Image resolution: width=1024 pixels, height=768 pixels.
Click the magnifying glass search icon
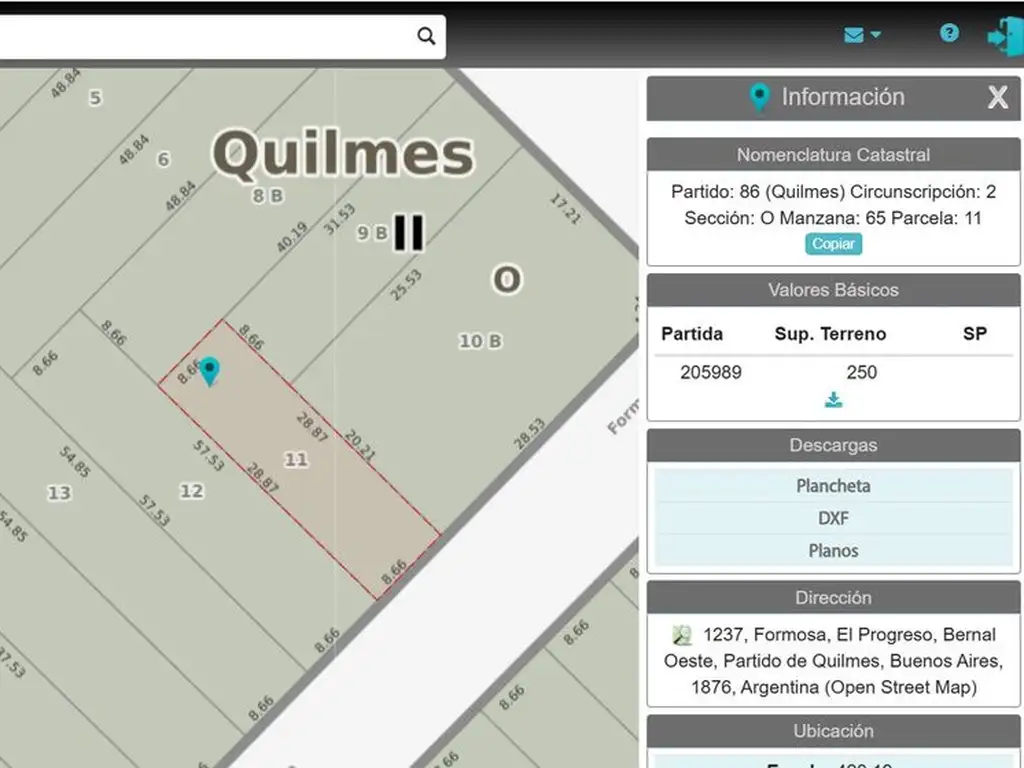pyautogui.click(x=426, y=37)
